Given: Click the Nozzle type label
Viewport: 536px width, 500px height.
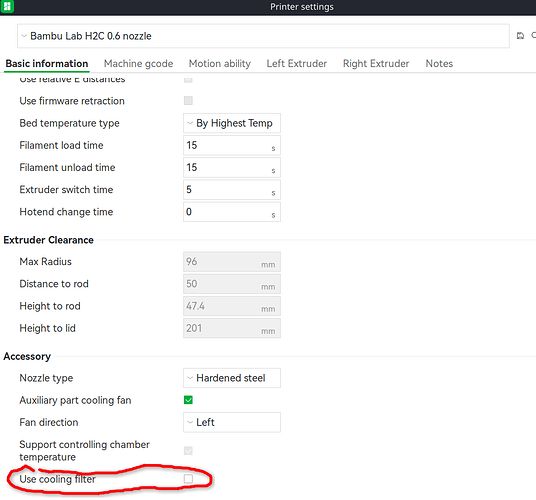Looking at the screenshot, I should 46,378.
